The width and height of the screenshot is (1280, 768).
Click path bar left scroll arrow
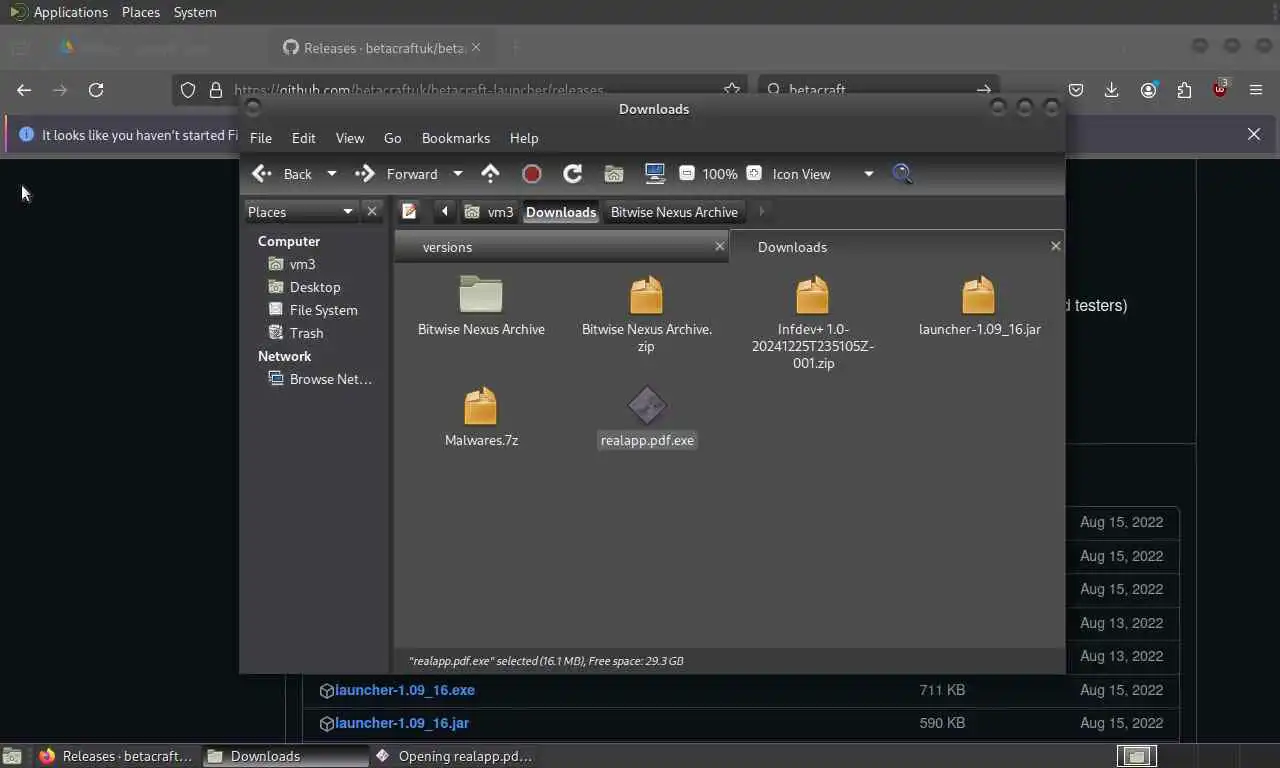point(444,211)
